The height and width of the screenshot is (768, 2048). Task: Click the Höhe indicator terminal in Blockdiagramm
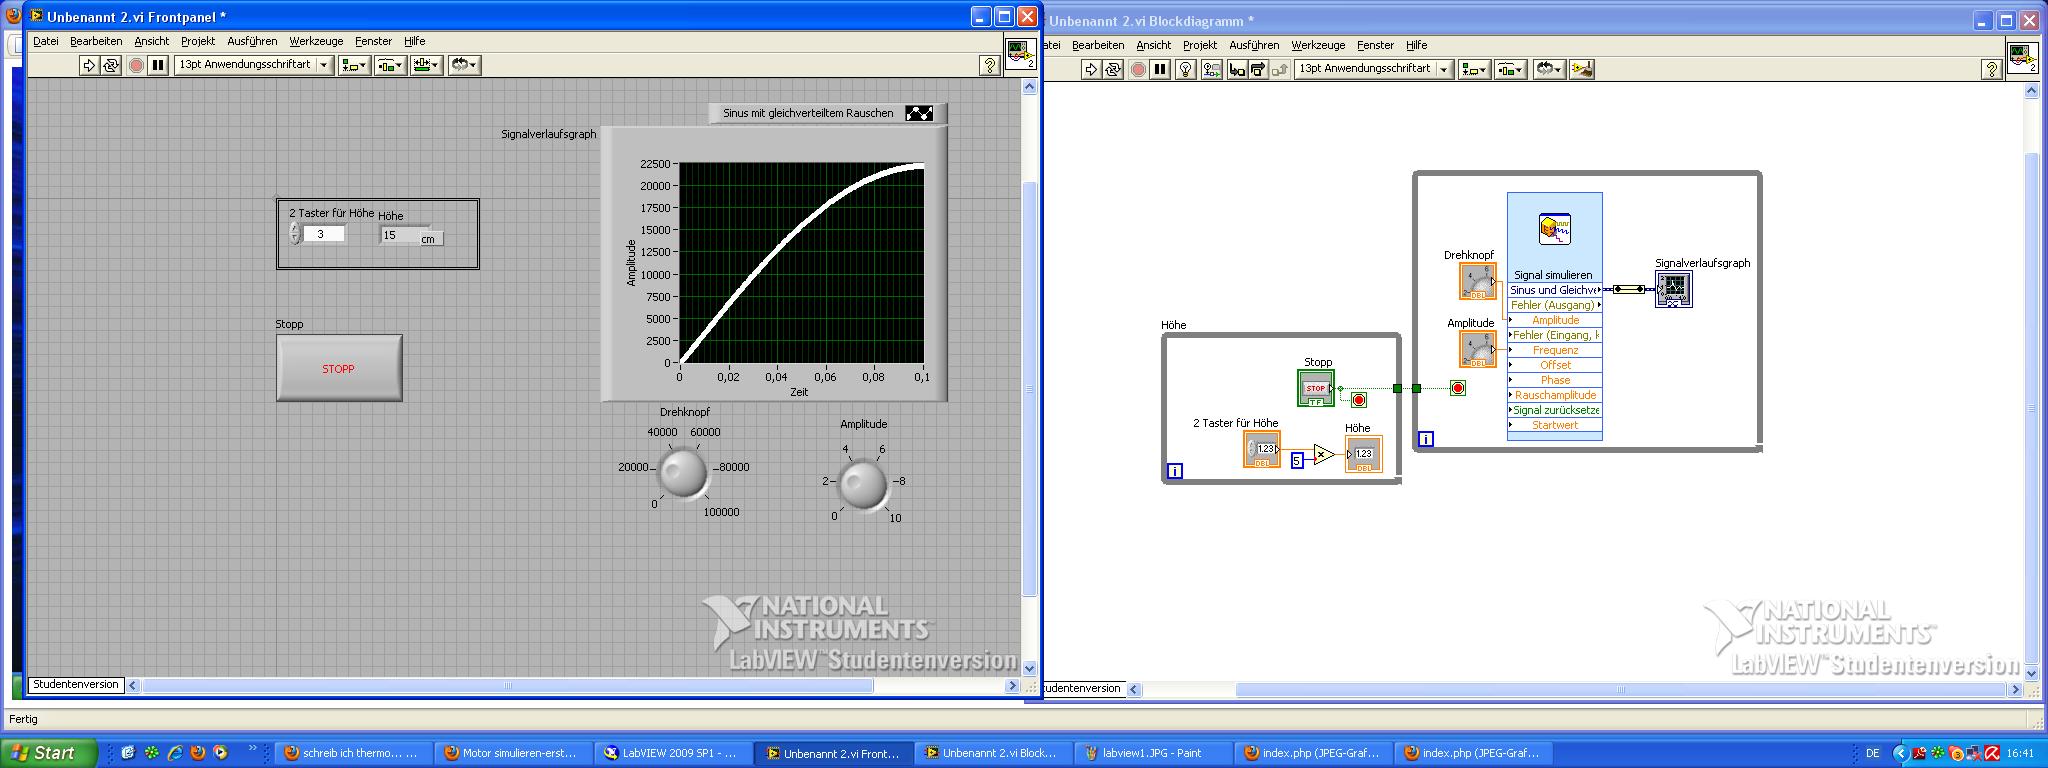coord(1363,454)
